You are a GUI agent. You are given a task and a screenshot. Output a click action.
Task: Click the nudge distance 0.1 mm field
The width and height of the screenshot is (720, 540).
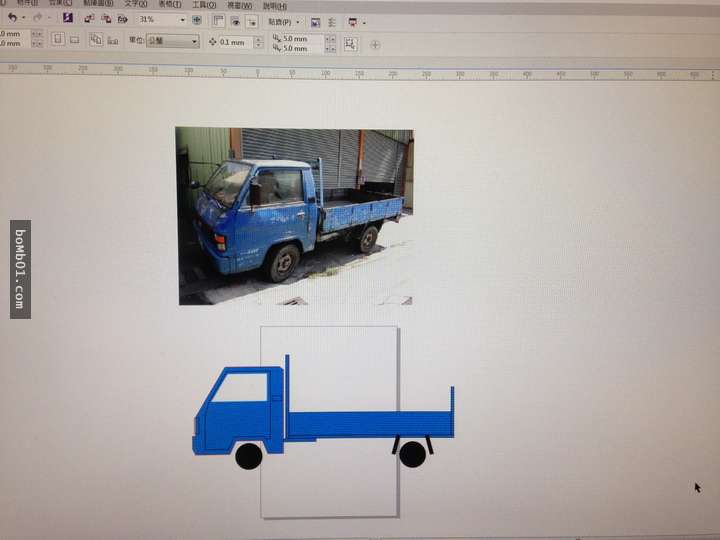tap(234, 42)
